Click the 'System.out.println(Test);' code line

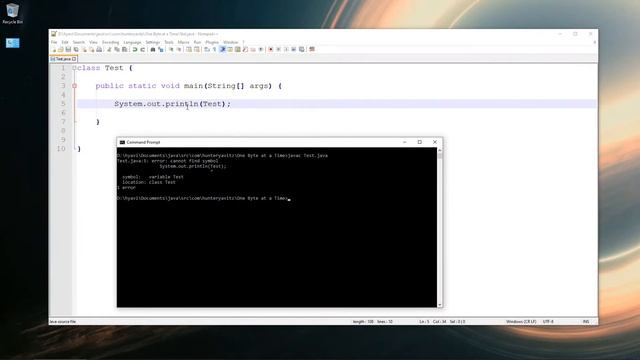click(172, 104)
